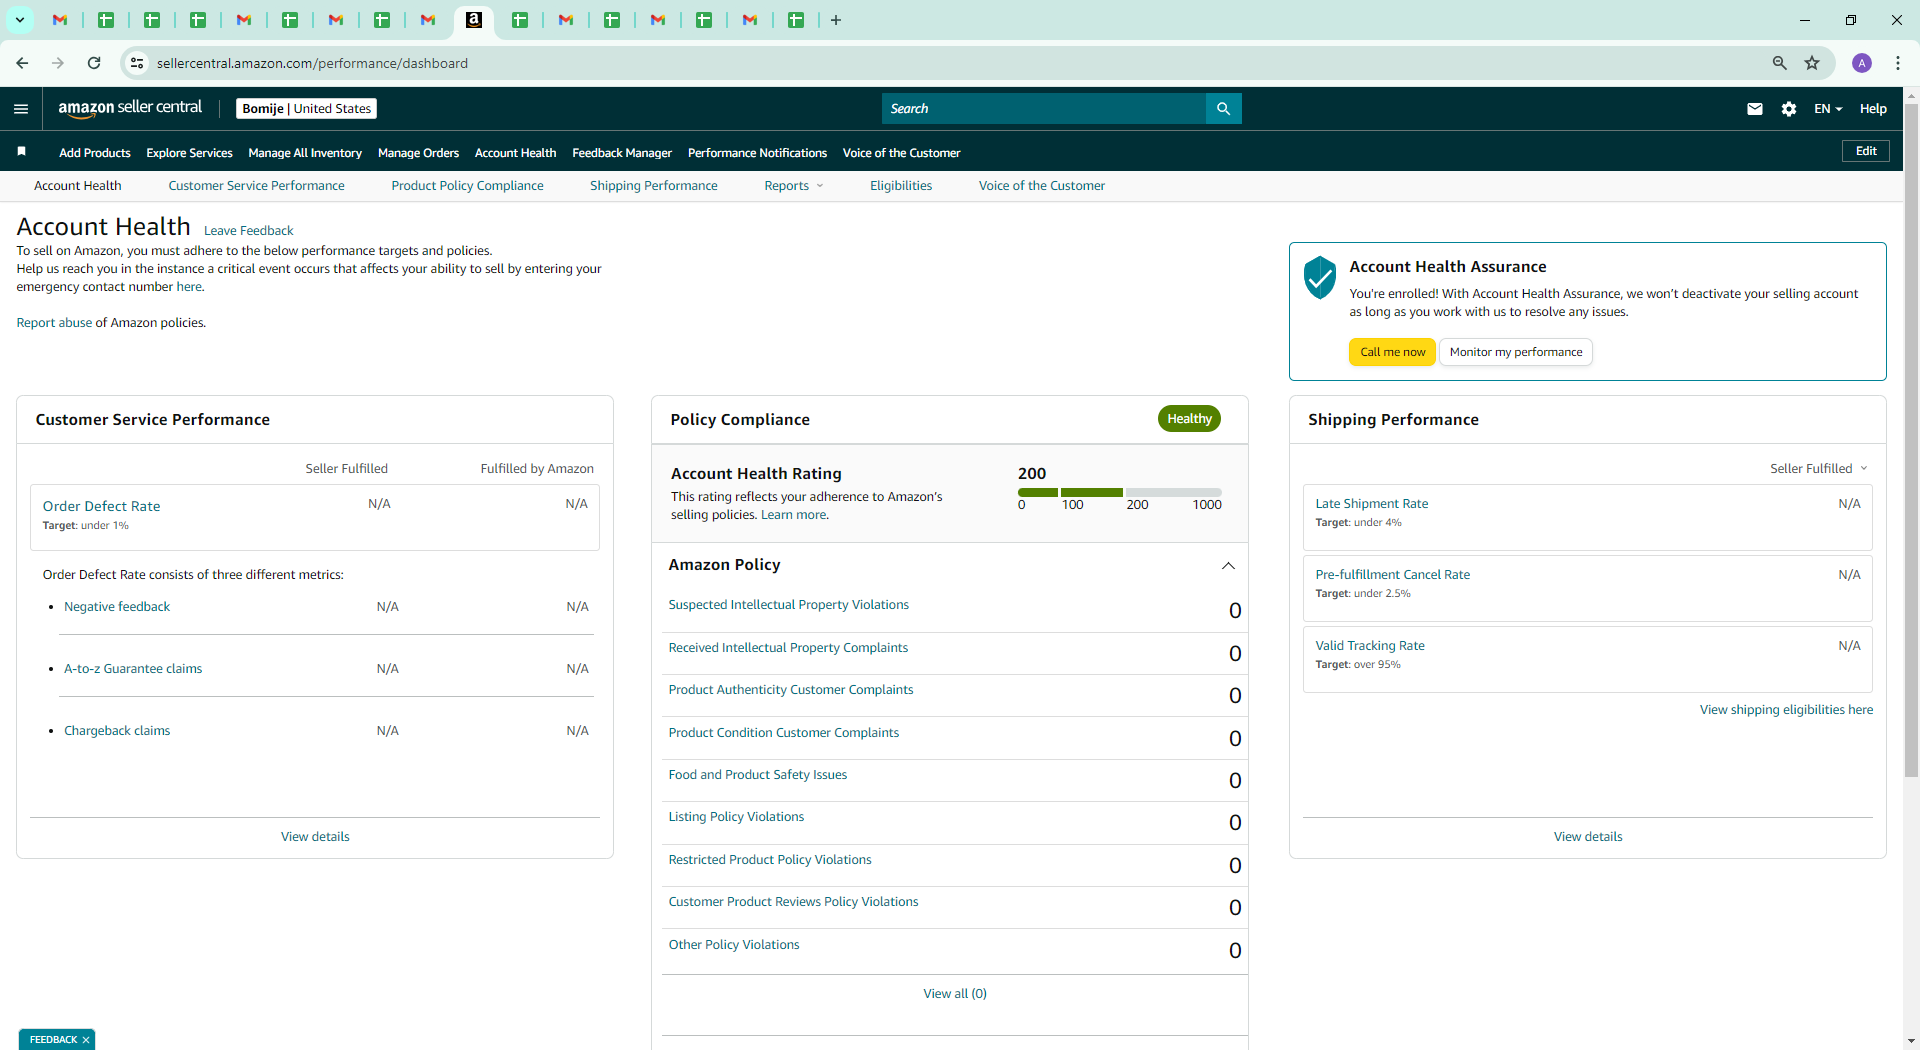Viewport: 1920px width, 1050px height.
Task: Click the Report abuse link
Action: tap(54, 323)
